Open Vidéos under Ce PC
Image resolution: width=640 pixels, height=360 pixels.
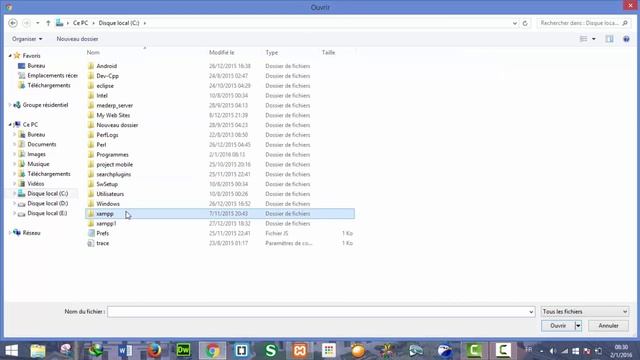[x=36, y=184]
